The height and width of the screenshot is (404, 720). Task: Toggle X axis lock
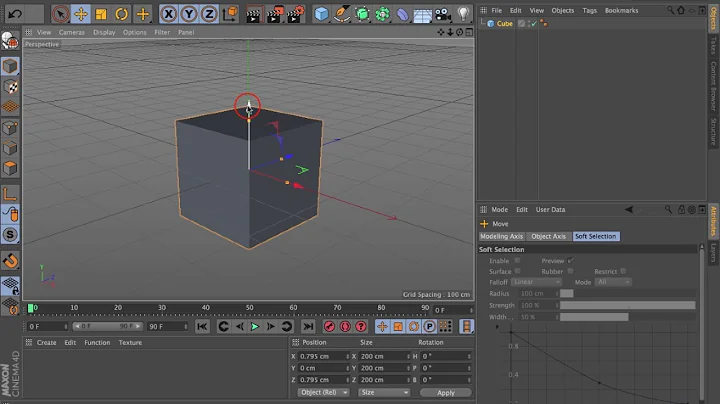click(169, 14)
